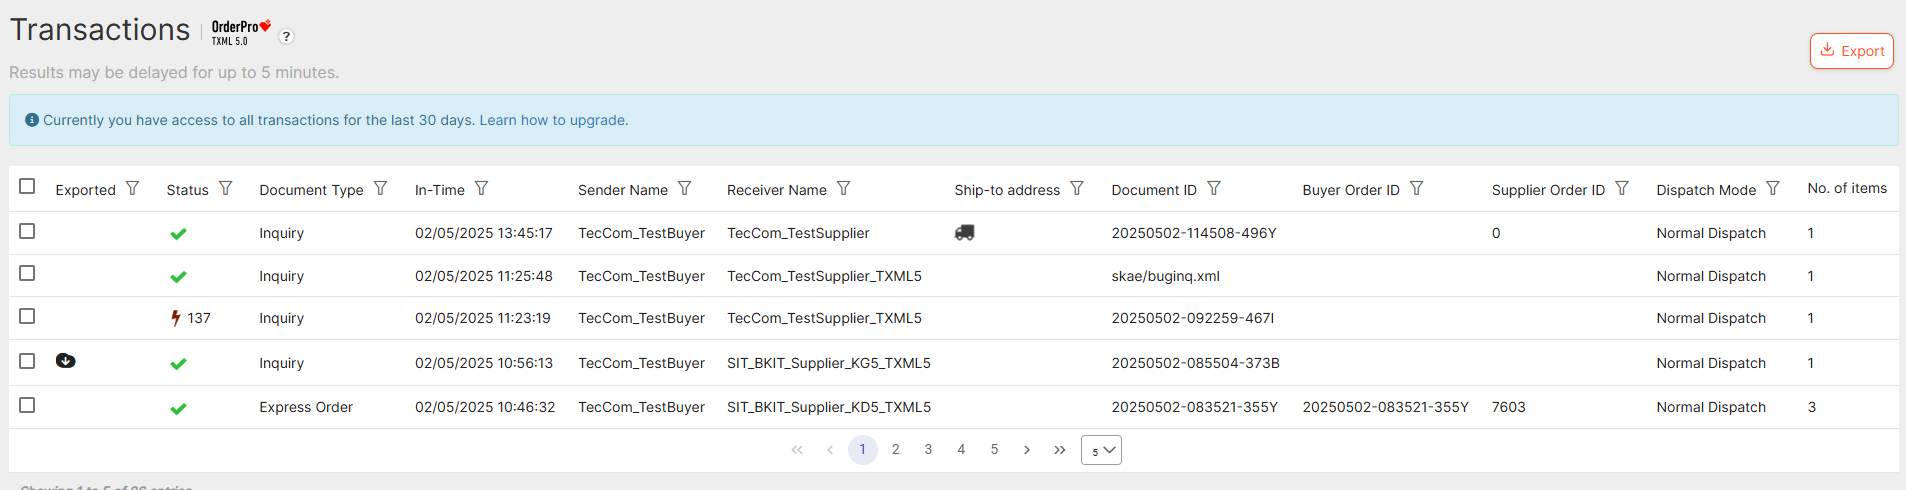The image size is (1906, 490).
Task: Jump to page 5 of results
Action: point(994,450)
